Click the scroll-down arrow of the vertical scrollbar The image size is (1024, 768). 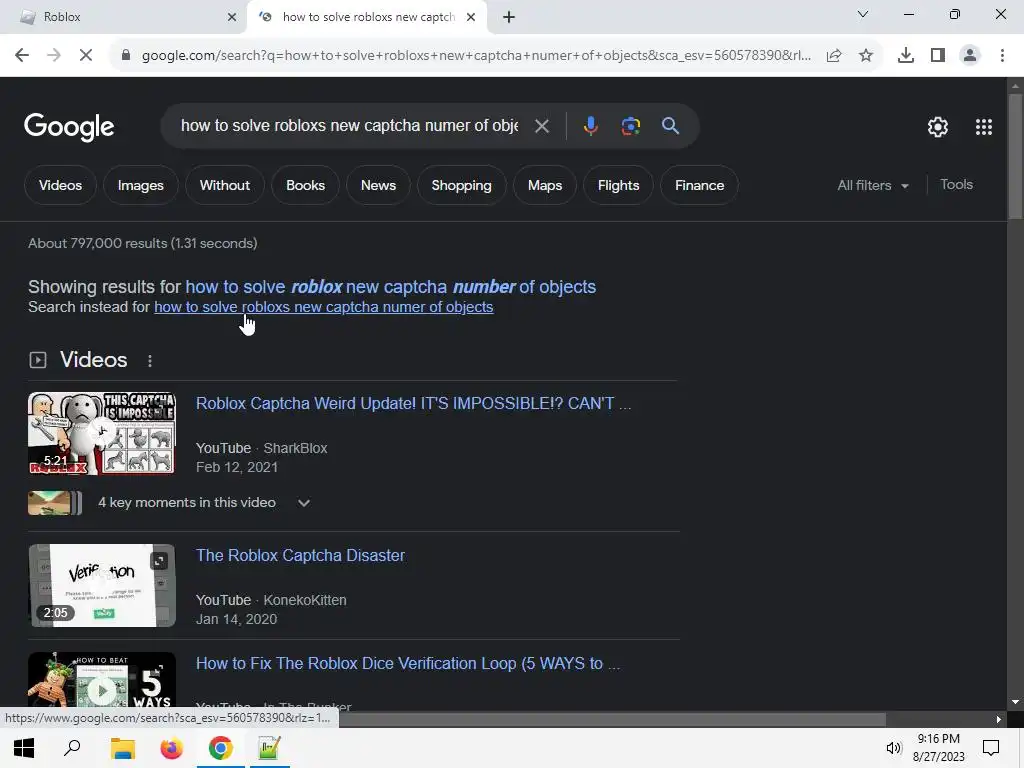point(1015,702)
